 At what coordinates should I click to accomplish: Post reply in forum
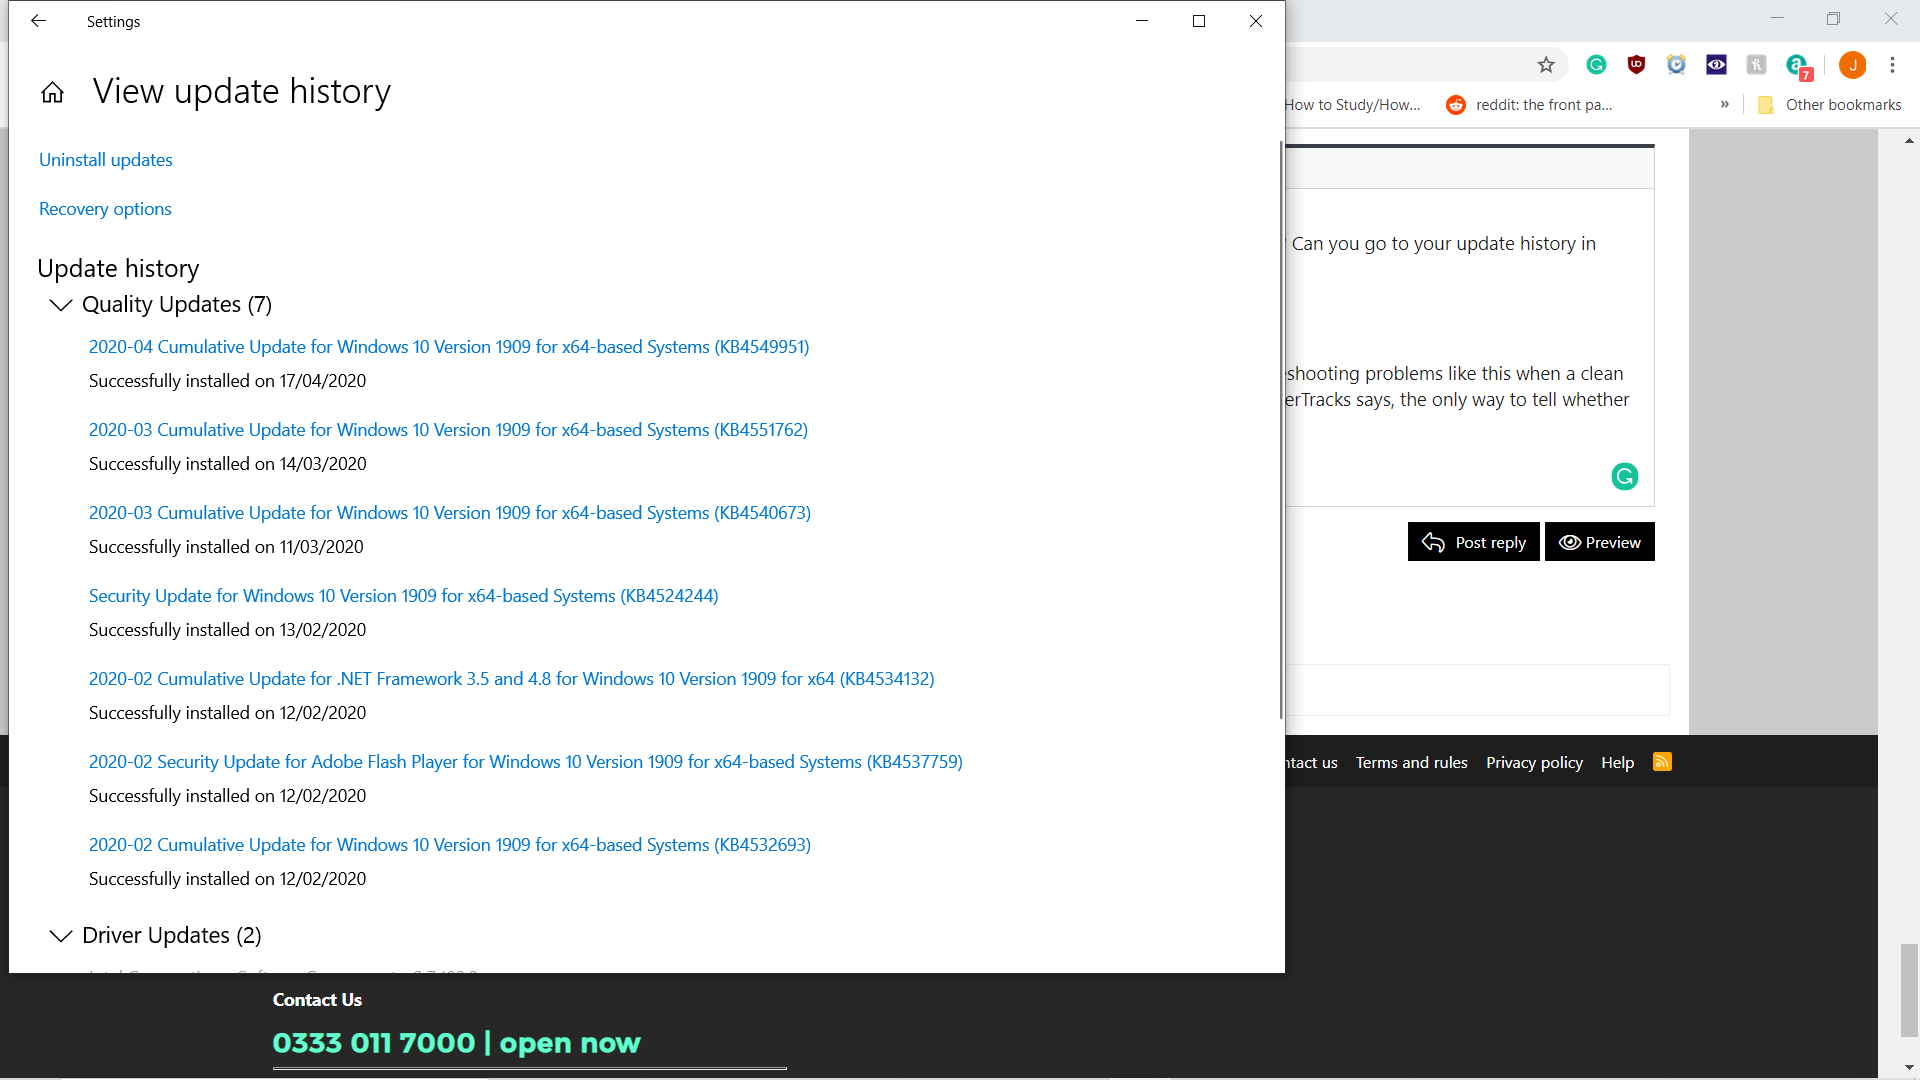coord(1473,542)
